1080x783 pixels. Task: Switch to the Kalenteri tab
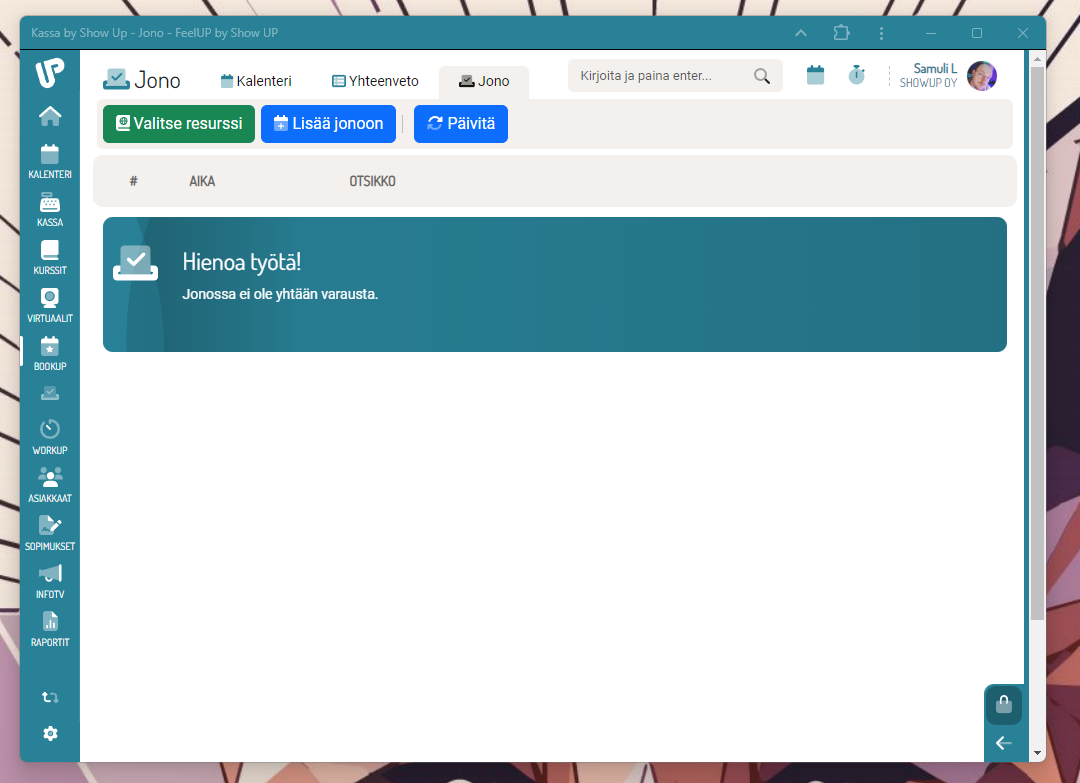coord(256,81)
